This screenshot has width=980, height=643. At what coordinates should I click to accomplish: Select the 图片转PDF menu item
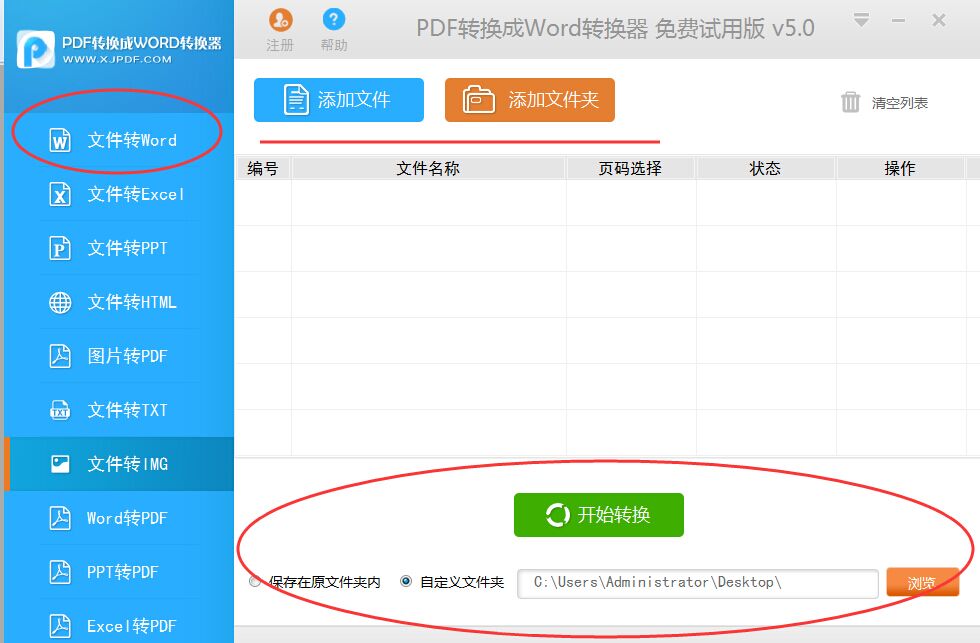[119, 356]
